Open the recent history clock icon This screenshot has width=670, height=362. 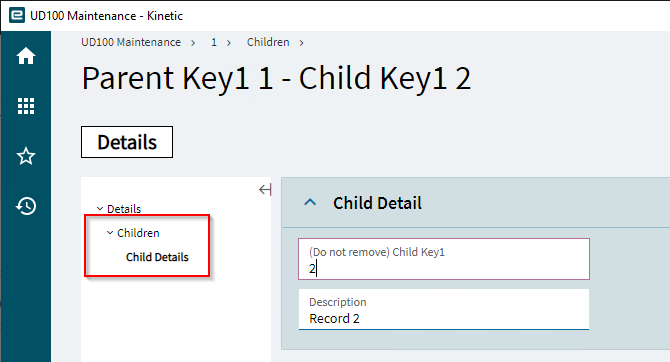pos(26,206)
